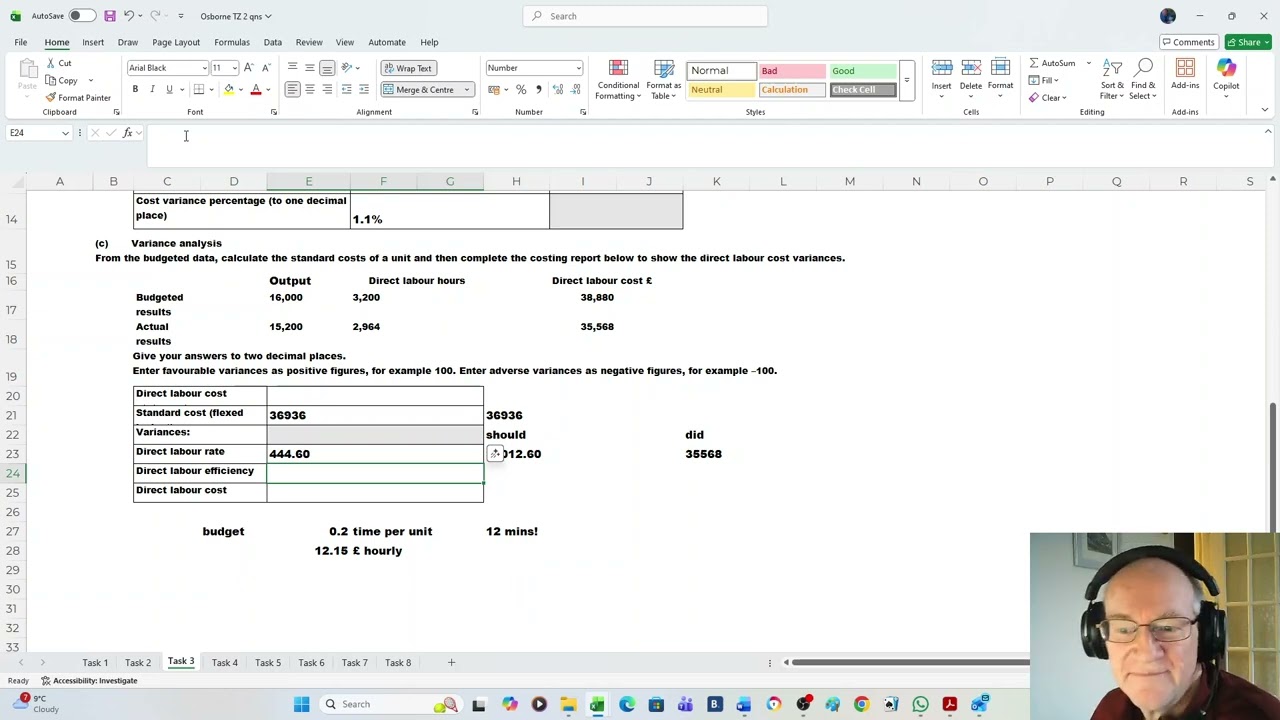Apply Underline formatting to cell
1280x720 pixels.
(x=169, y=90)
